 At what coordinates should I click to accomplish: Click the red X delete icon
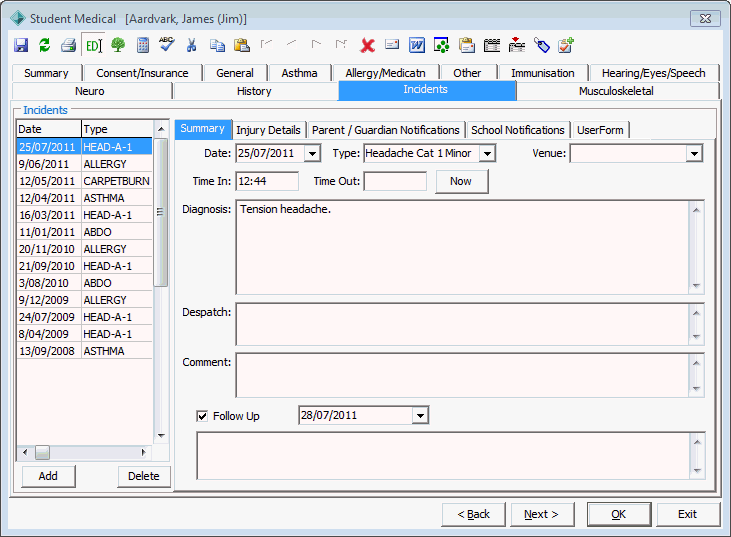point(367,45)
